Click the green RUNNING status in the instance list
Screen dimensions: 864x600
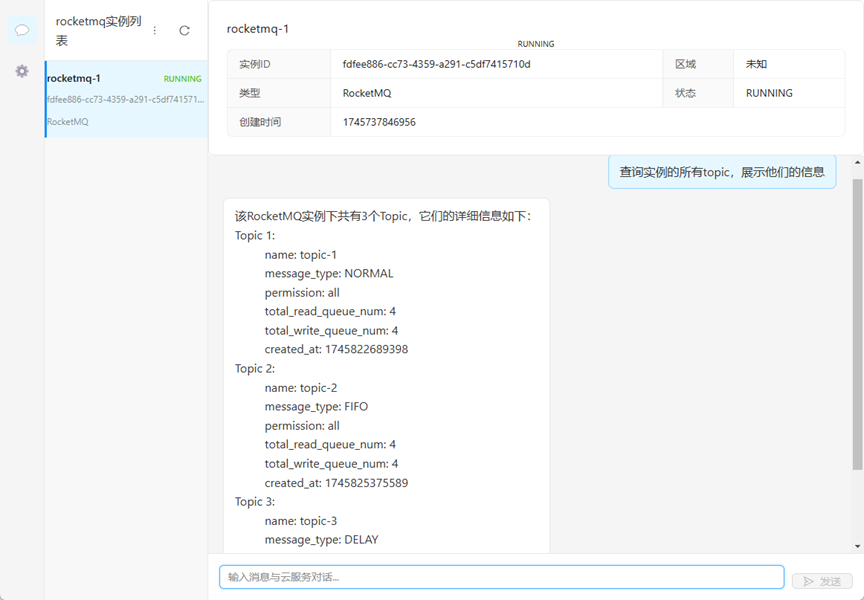click(182, 79)
